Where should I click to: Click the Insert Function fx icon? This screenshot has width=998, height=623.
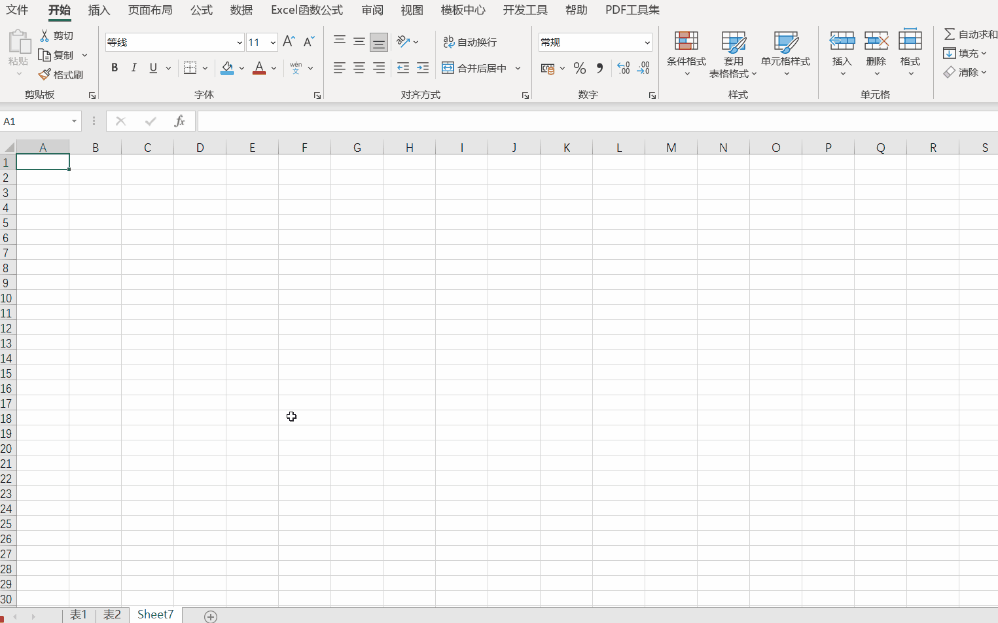coord(179,121)
